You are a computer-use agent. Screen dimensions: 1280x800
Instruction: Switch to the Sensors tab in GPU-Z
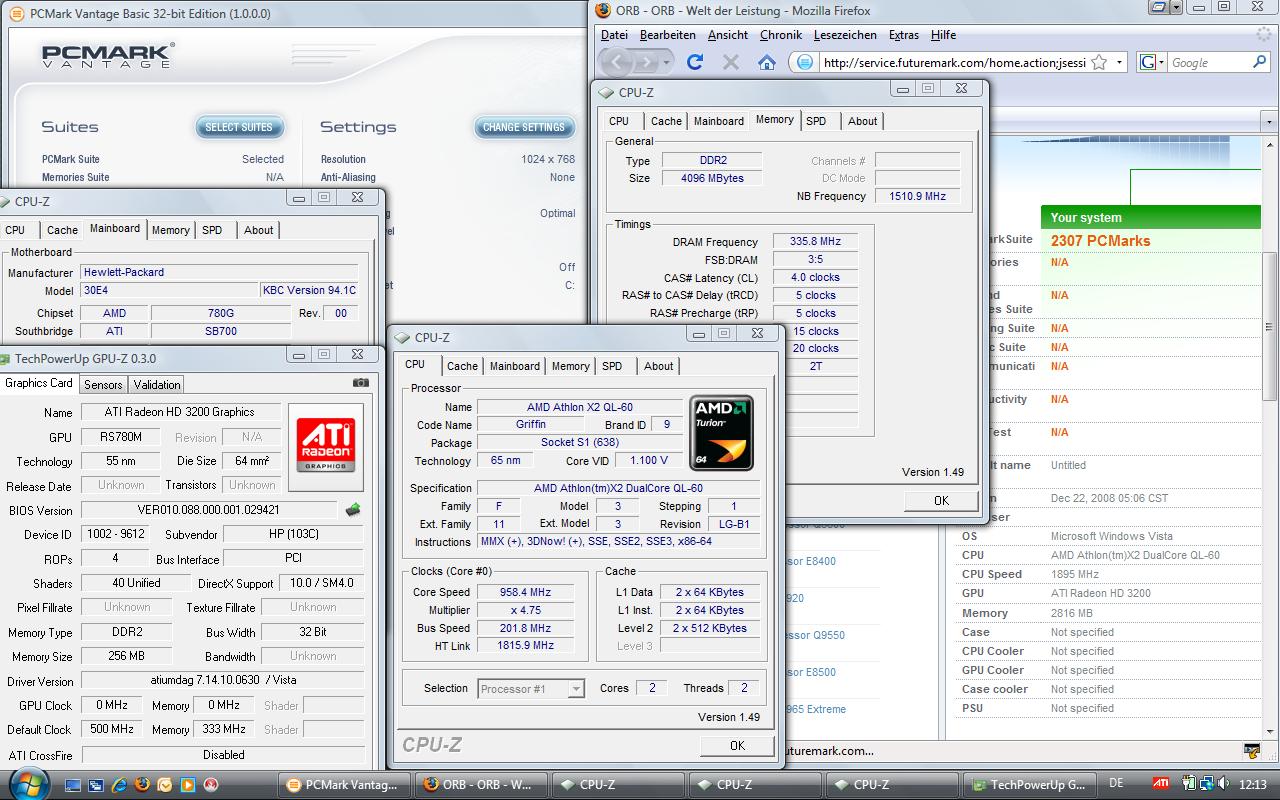pyautogui.click(x=103, y=385)
